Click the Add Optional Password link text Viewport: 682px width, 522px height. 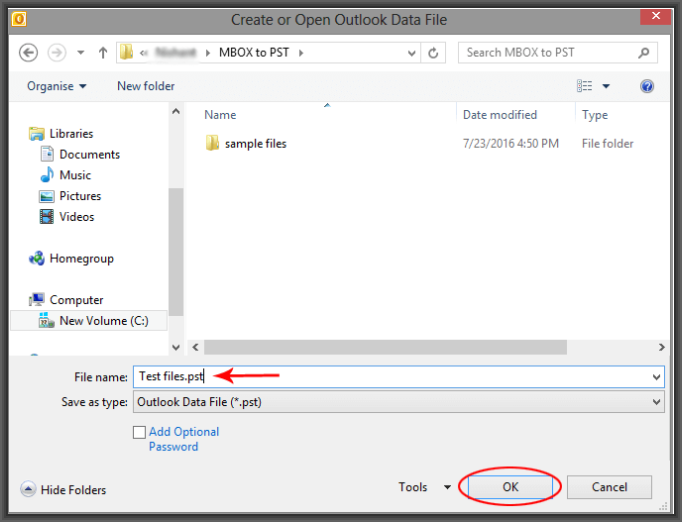tap(184, 439)
